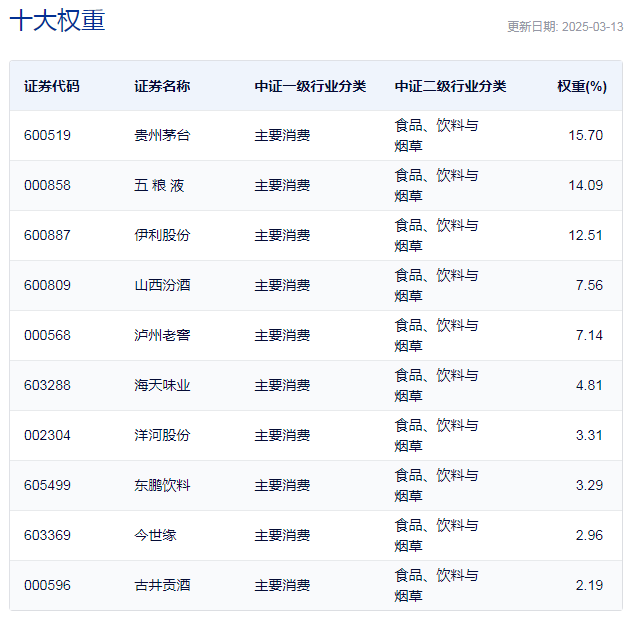Viewport: 631px width, 620px height.
Task: Select stock code 000858
Action: pos(47,185)
